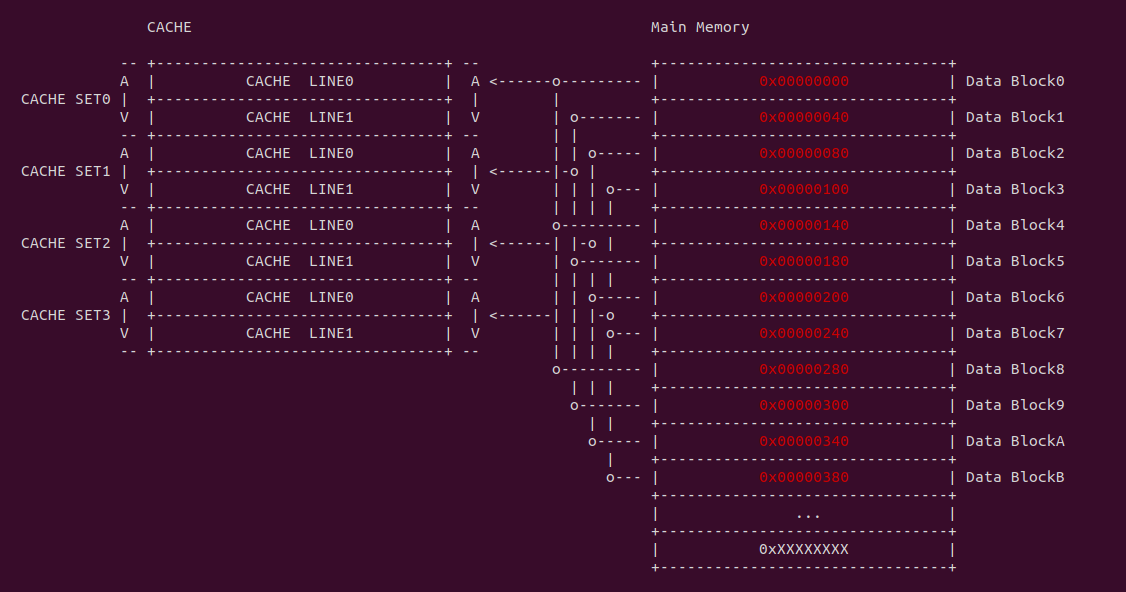
Task: Click the Data BlockA label
Action: click(1015, 441)
